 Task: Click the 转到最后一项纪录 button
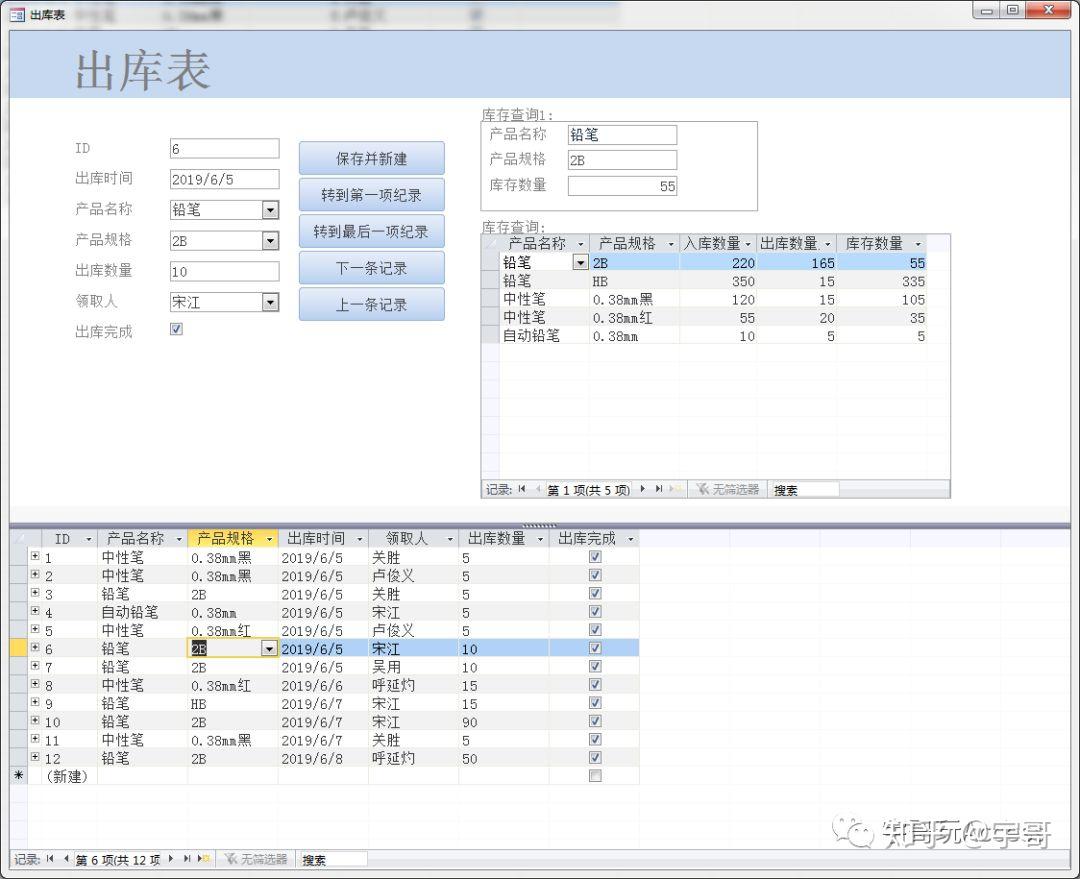click(x=372, y=231)
